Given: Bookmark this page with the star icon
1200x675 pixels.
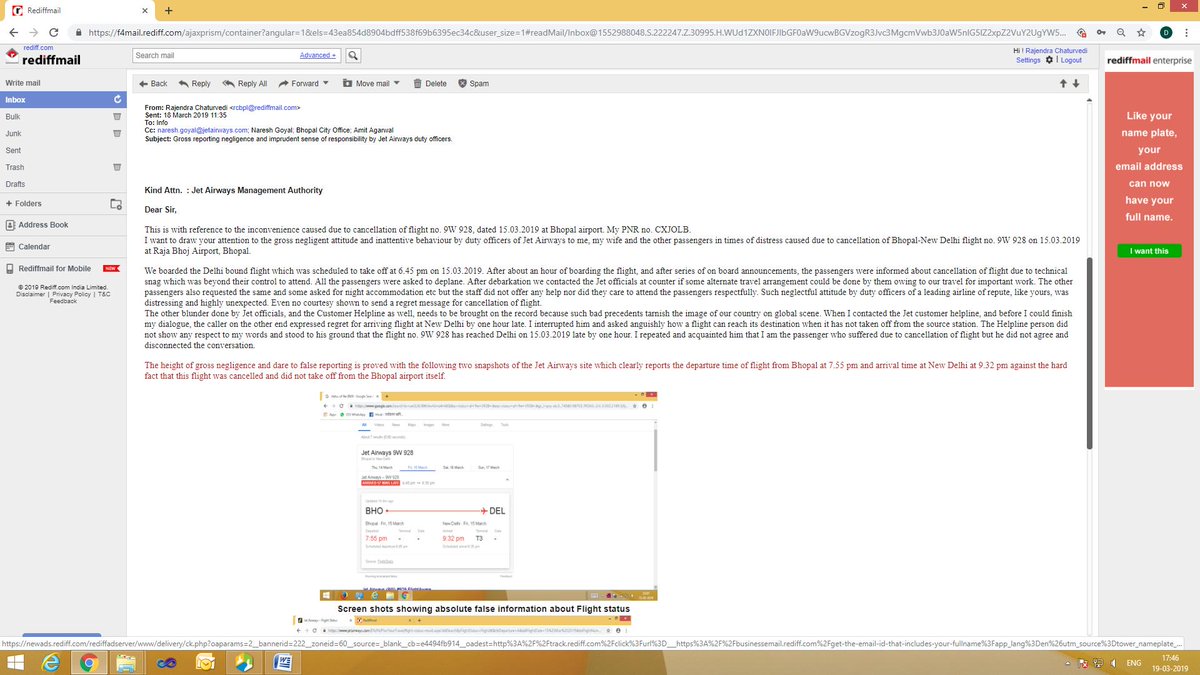Looking at the screenshot, I should [1142, 32].
